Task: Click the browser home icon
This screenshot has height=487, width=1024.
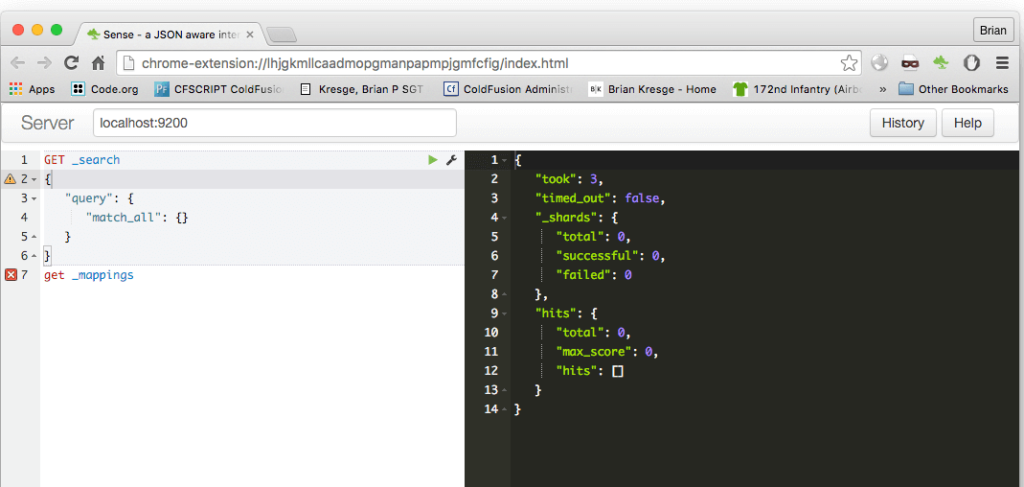Action: [99, 63]
